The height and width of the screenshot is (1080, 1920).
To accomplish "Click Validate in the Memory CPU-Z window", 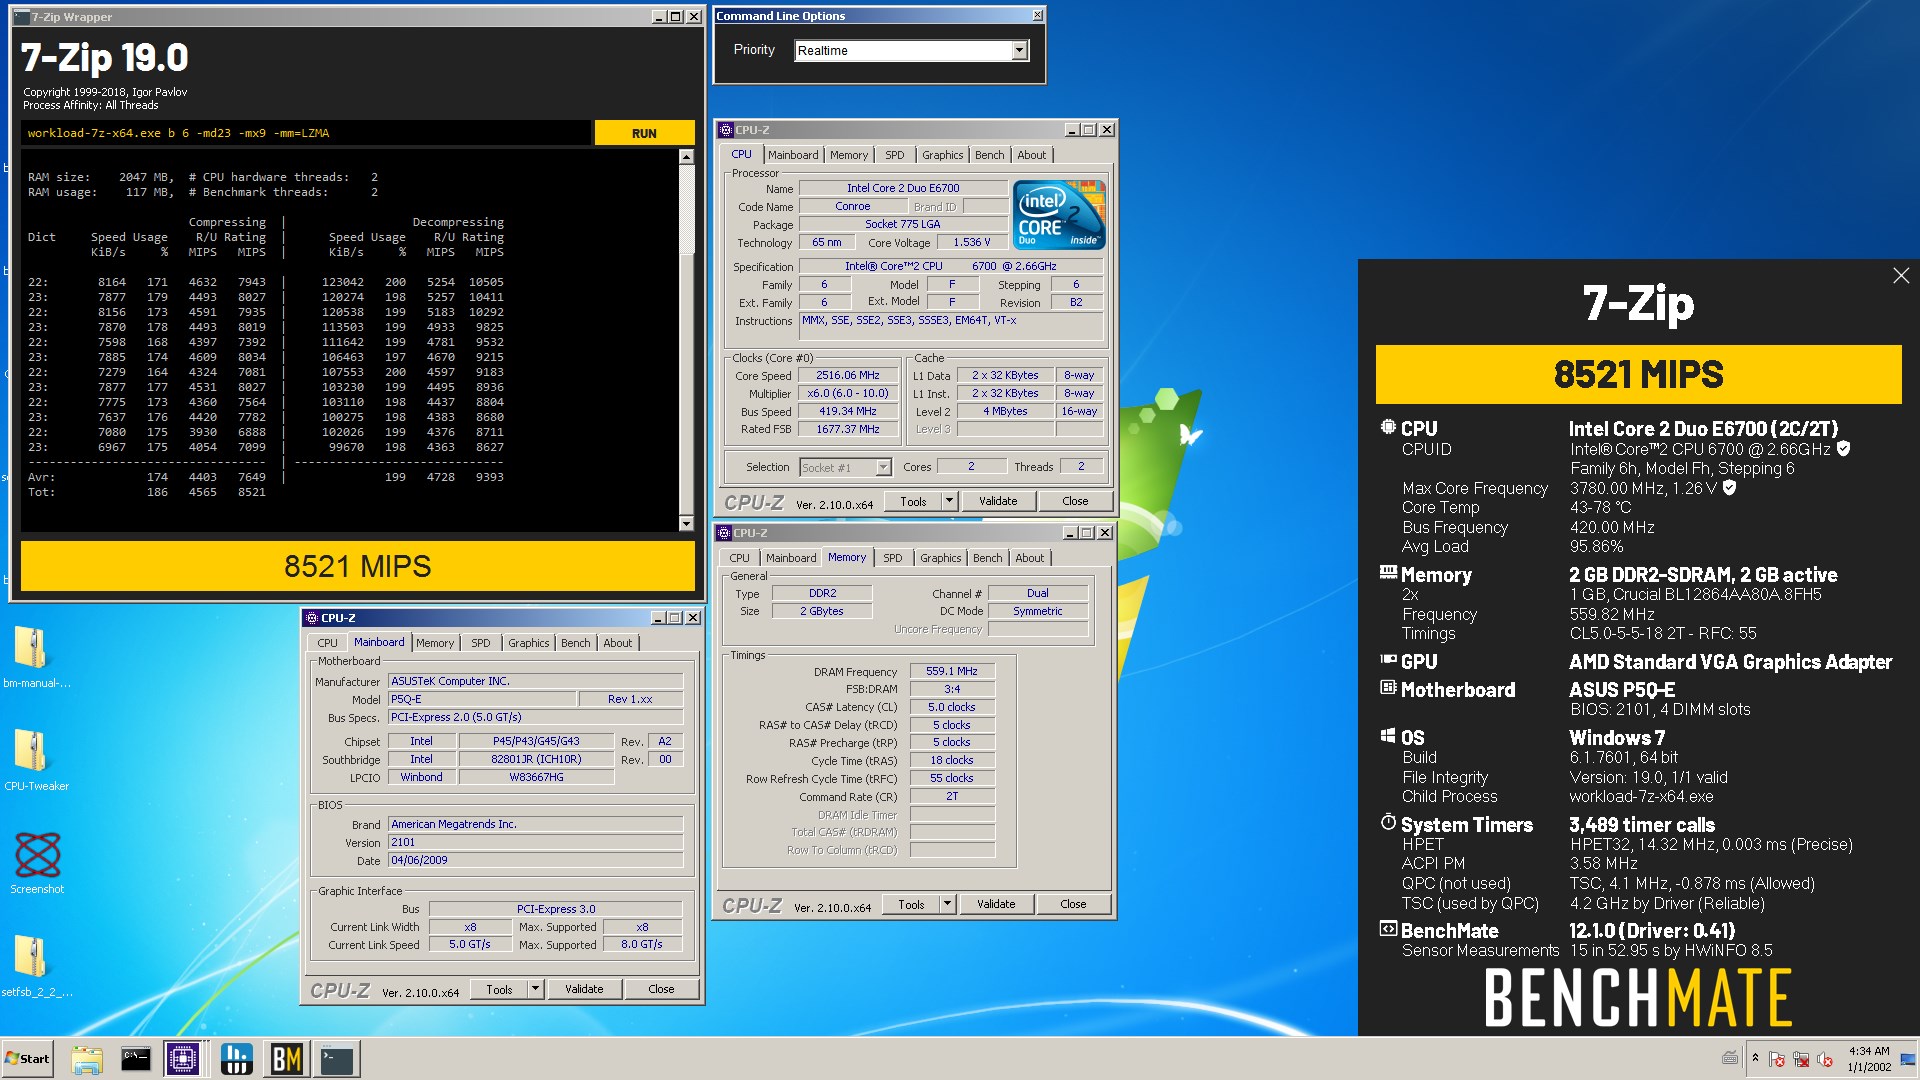I will pyautogui.click(x=996, y=904).
